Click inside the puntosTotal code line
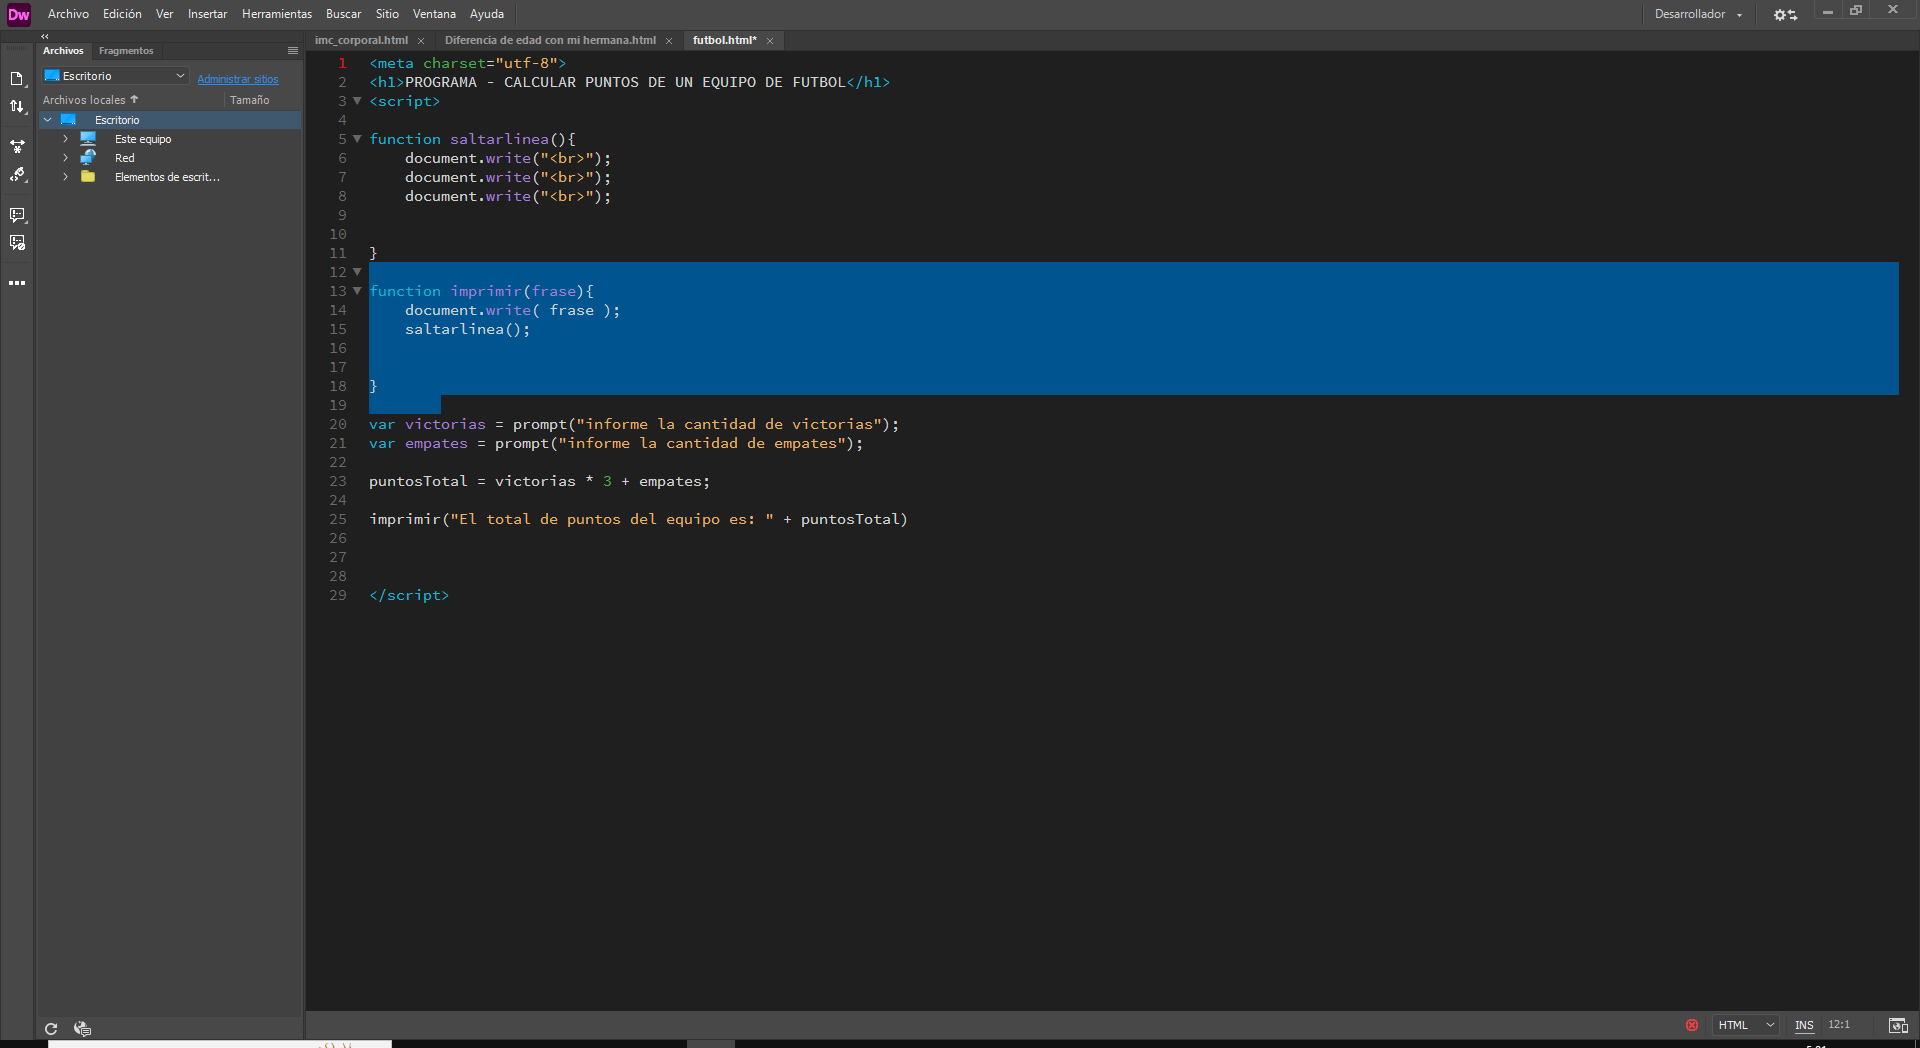This screenshot has width=1920, height=1048. (x=539, y=481)
